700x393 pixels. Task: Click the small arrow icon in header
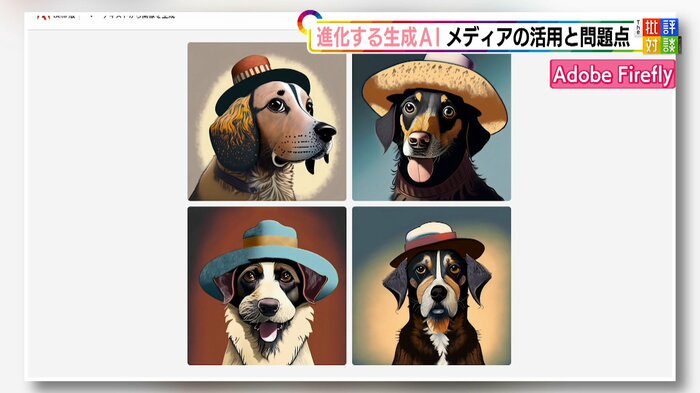(91, 16)
